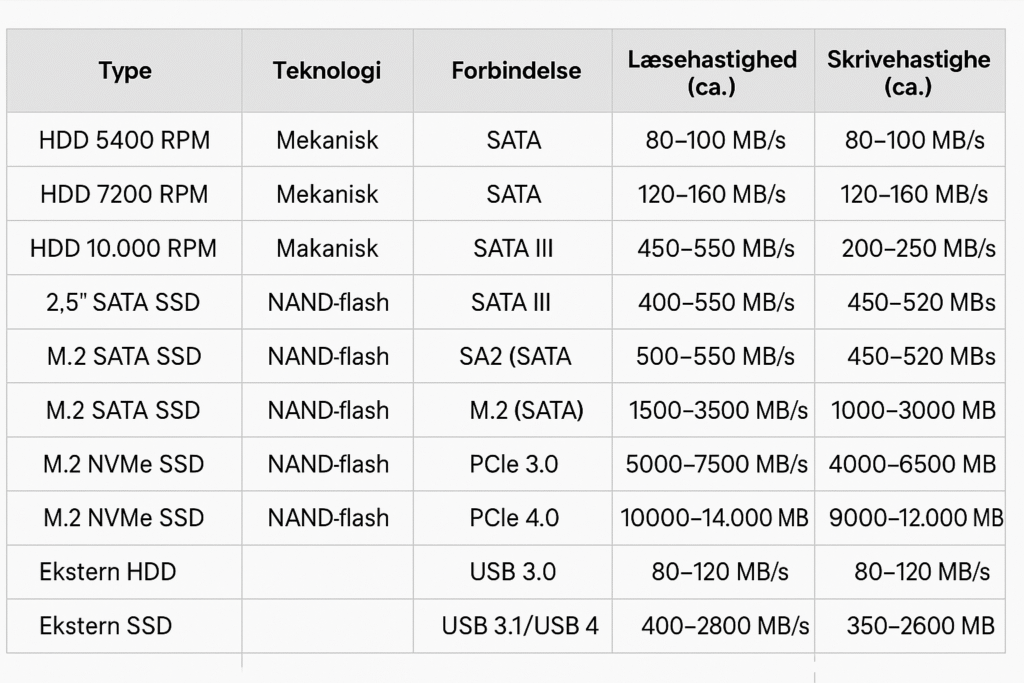
Task: Select the 350–2600 MB write speed cell
Action: click(x=920, y=626)
